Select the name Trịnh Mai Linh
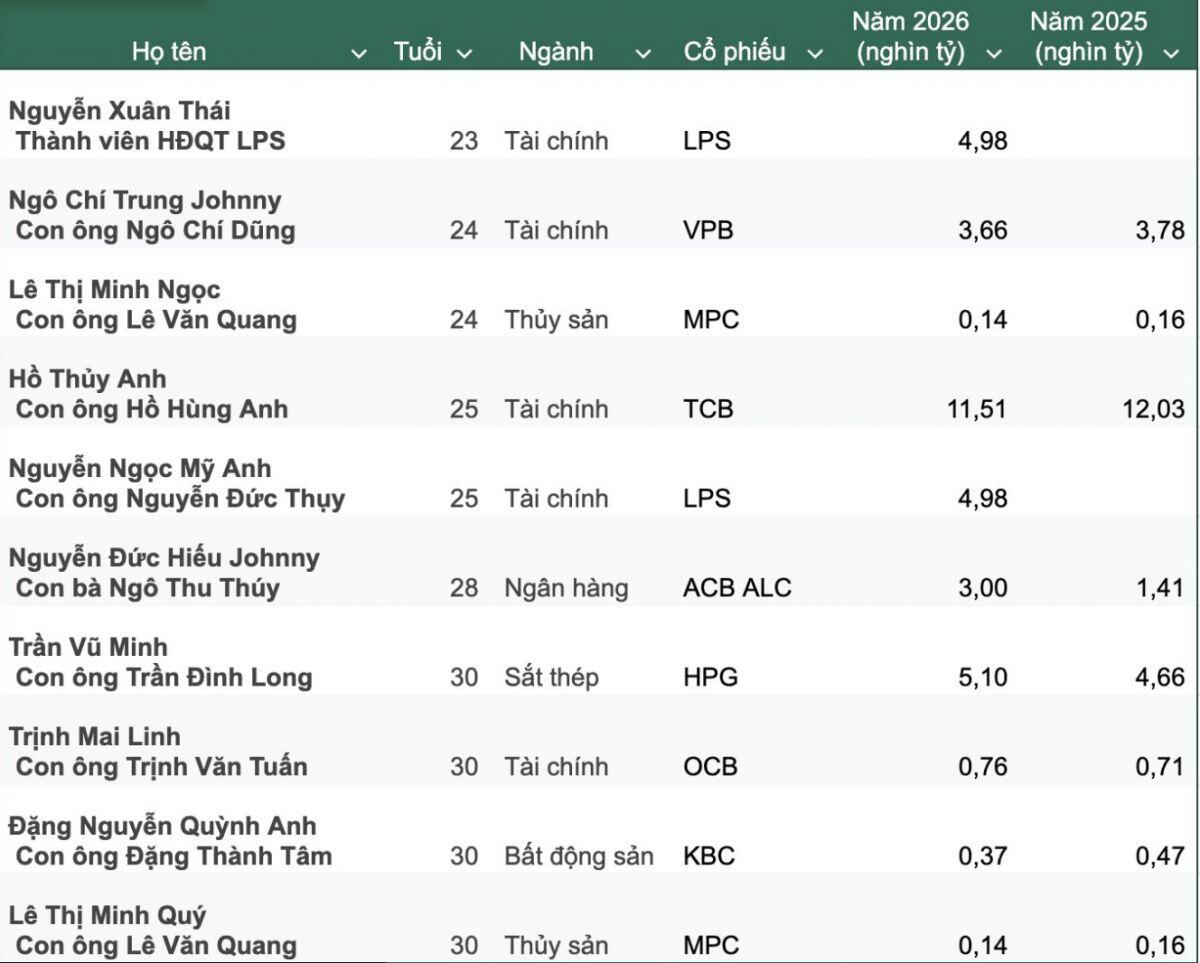The height and width of the screenshot is (963, 1200). pos(95,737)
